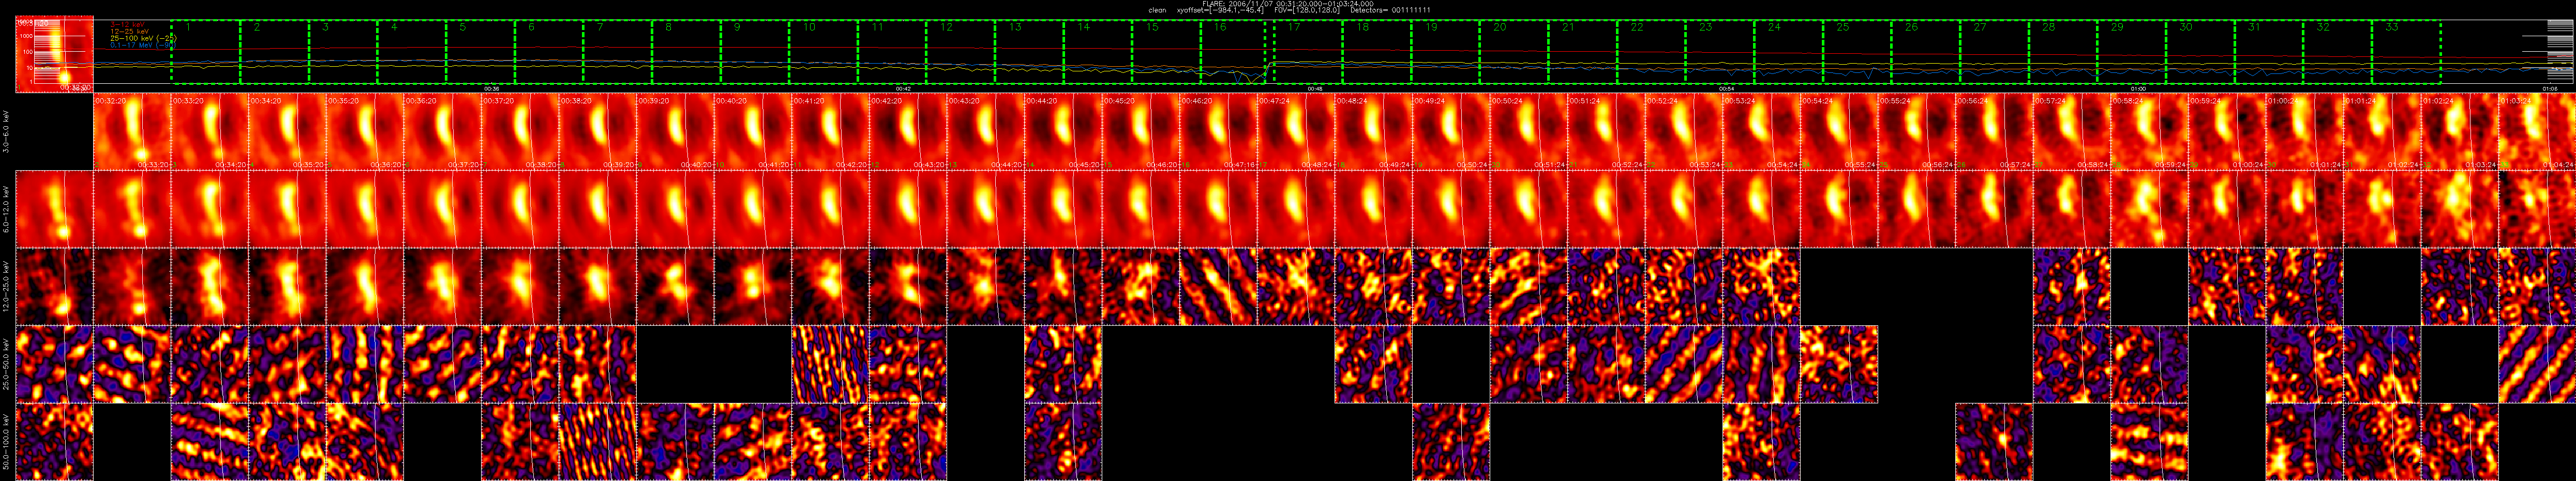This screenshot has width=2576, height=481.
Task: Click the 01:00 time axis tick
Action: pos(2139,89)
